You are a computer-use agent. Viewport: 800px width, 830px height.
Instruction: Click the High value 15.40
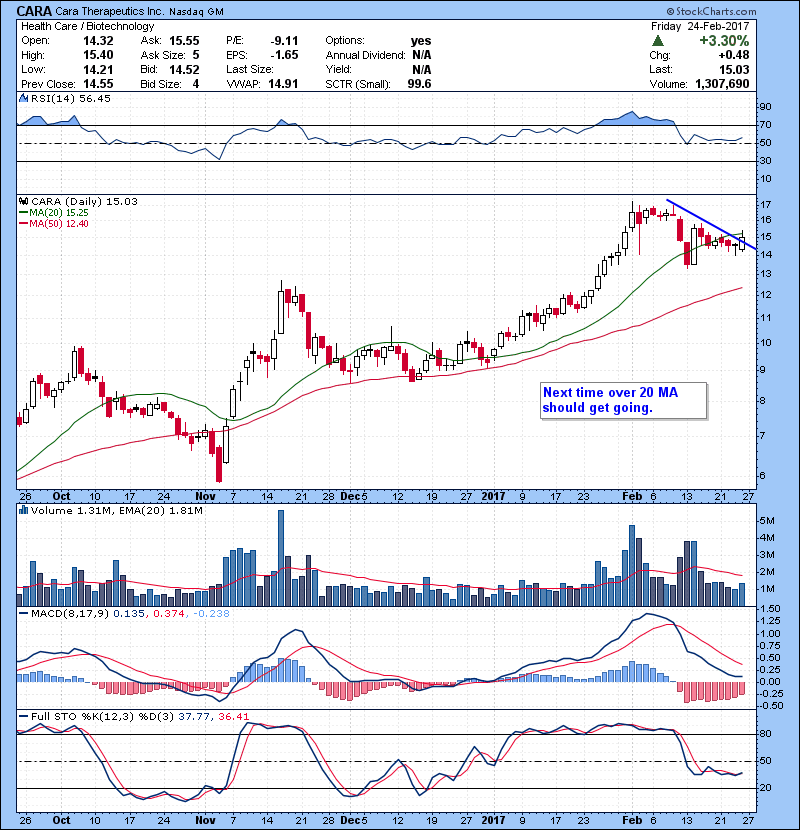pos(98,55)
